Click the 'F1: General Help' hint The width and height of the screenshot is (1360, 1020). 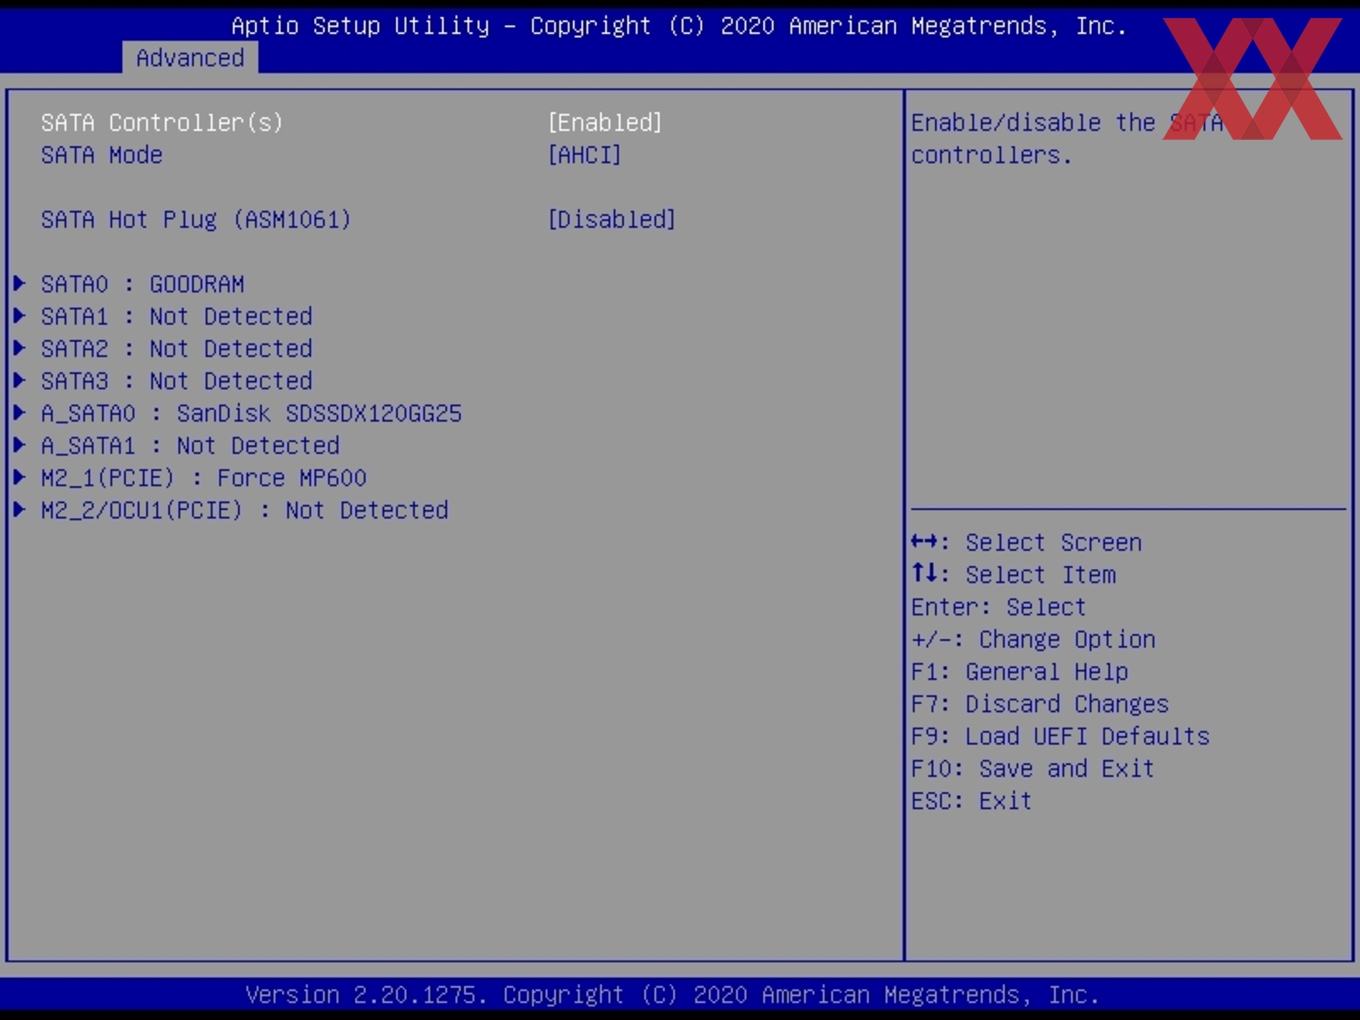click(x=1019, y=671)
